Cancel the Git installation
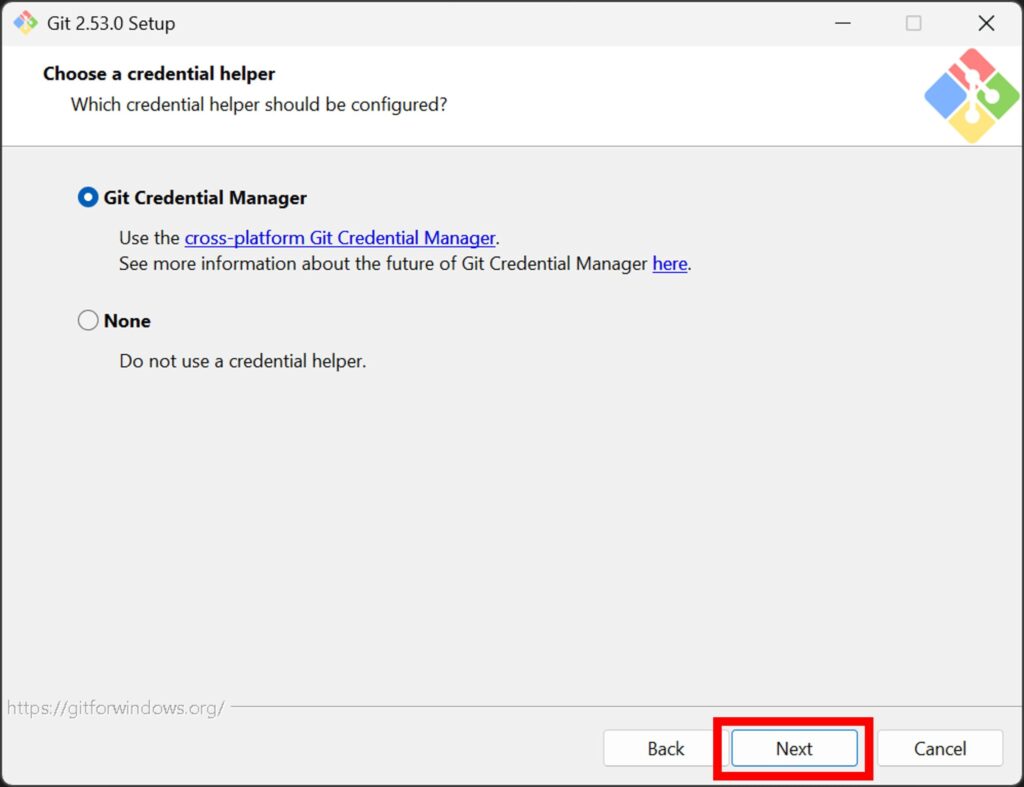This screenshot has width=1024, height=787. 940,749
